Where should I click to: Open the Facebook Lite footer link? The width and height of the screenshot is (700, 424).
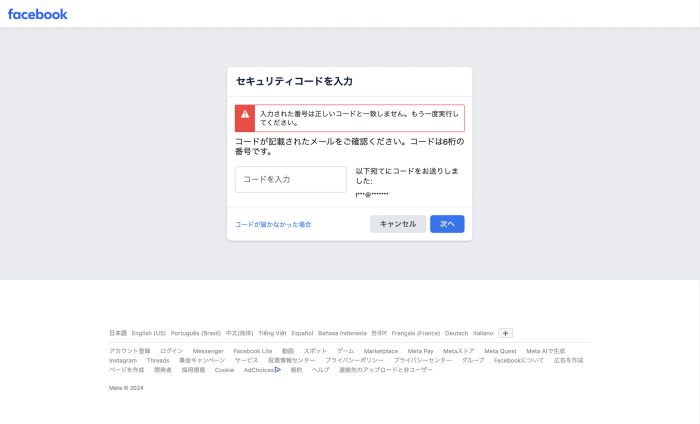click(x=253, y=351)
